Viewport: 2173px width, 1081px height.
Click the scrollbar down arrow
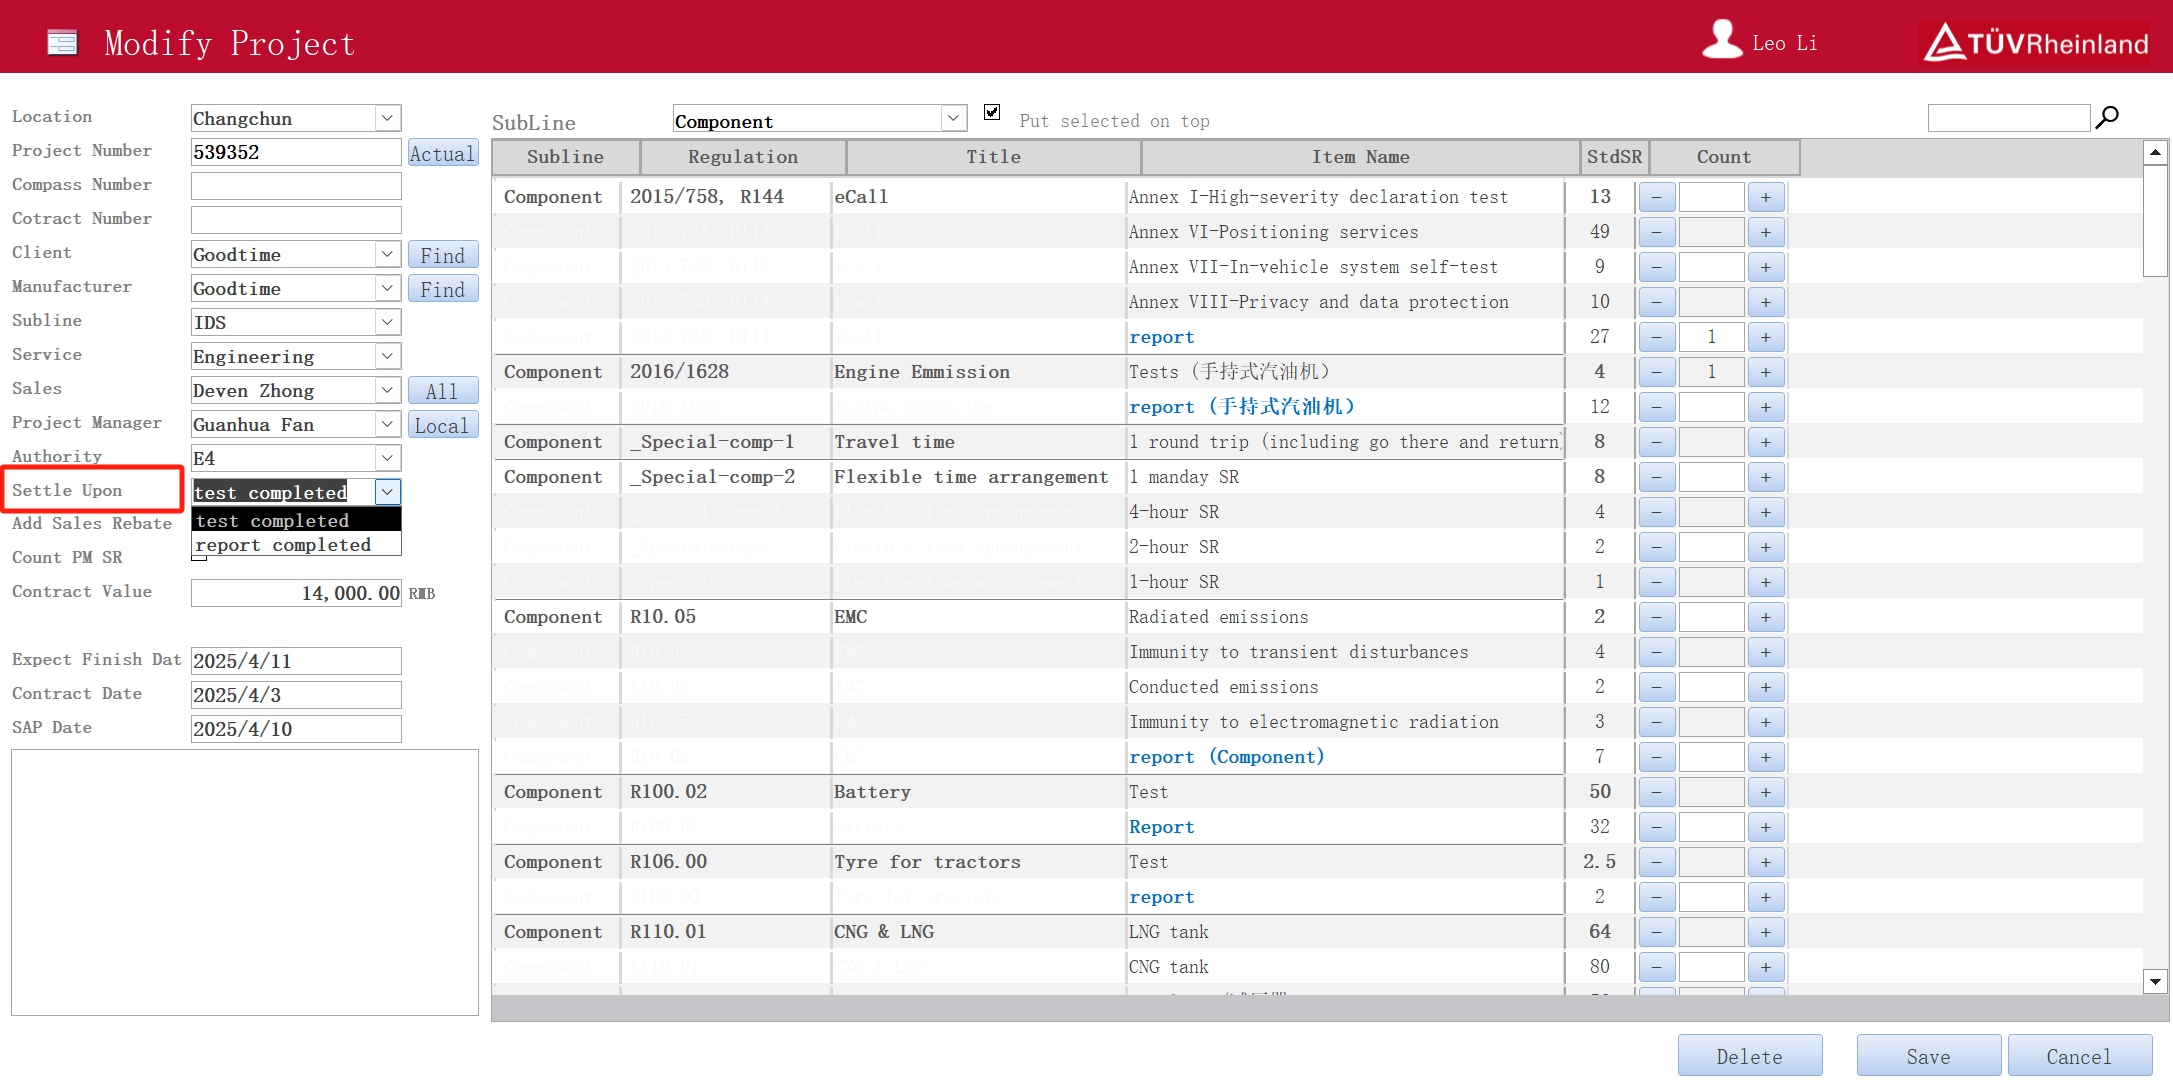click(2155, 981)
